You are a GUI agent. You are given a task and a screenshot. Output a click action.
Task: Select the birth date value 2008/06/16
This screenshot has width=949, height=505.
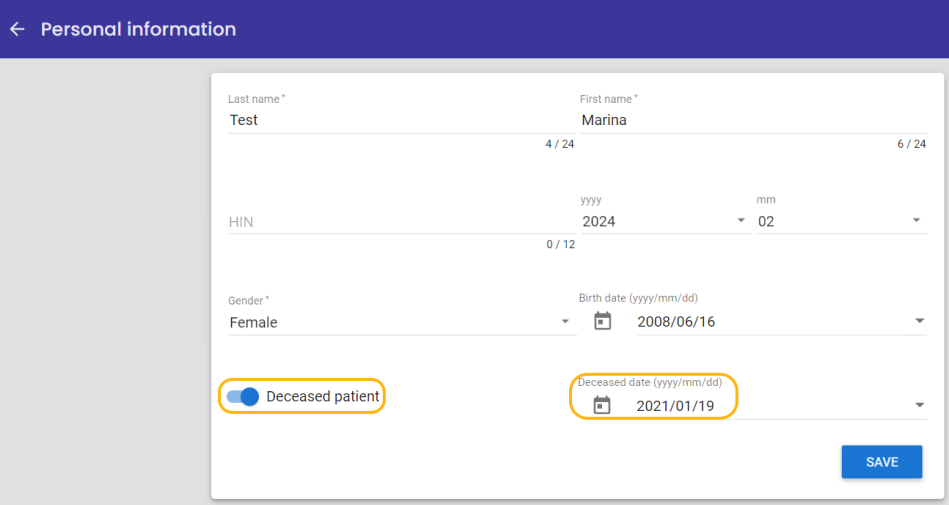pyautogui.click(x=676, y=322)
